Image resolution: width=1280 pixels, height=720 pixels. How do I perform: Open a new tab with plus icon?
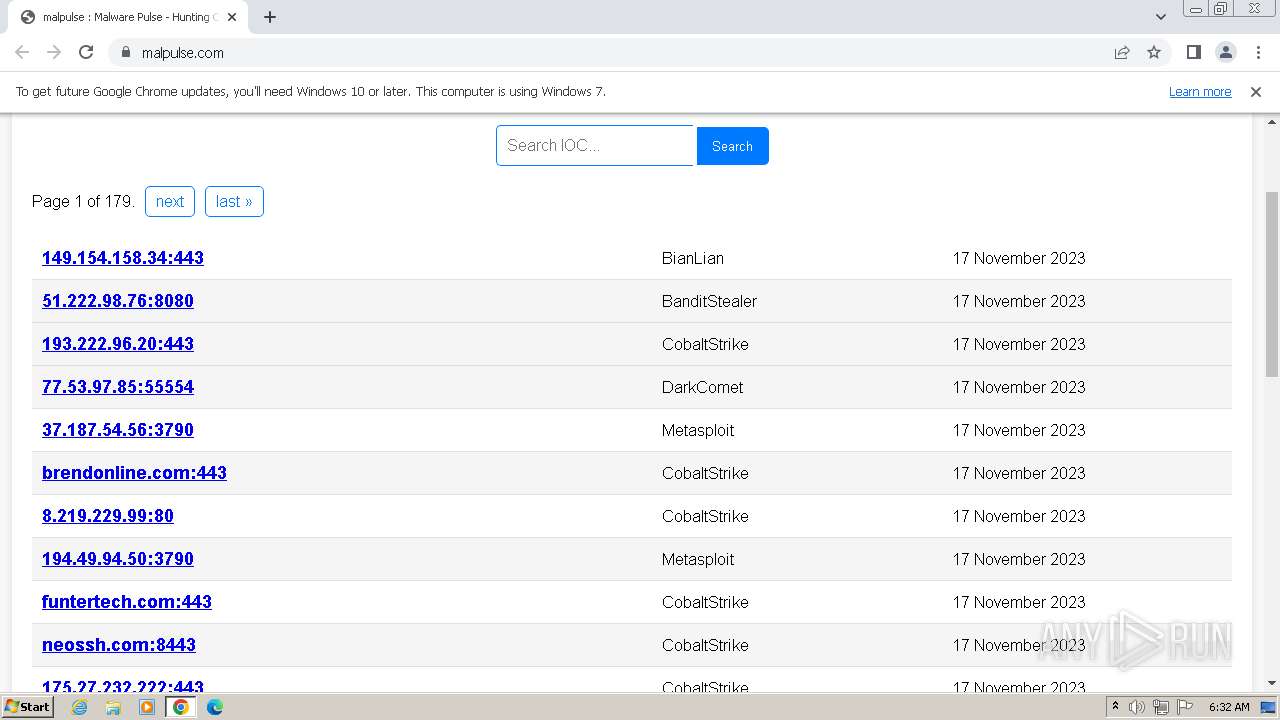270,17
